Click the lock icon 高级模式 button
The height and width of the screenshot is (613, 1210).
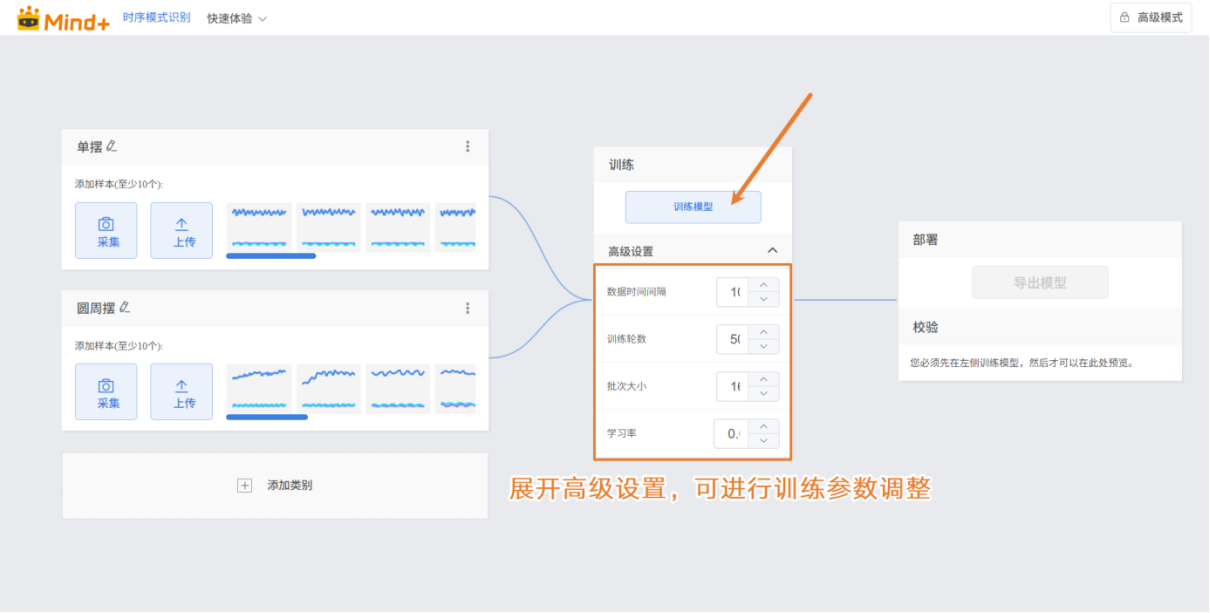[x=1150, y=18]
